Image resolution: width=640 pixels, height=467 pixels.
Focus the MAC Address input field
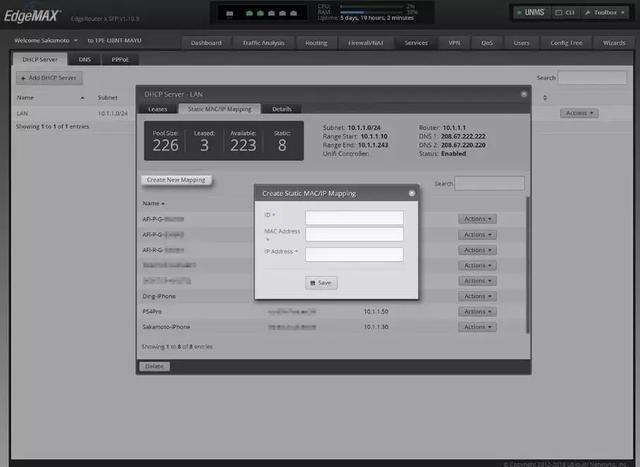[x=354, y=235]
